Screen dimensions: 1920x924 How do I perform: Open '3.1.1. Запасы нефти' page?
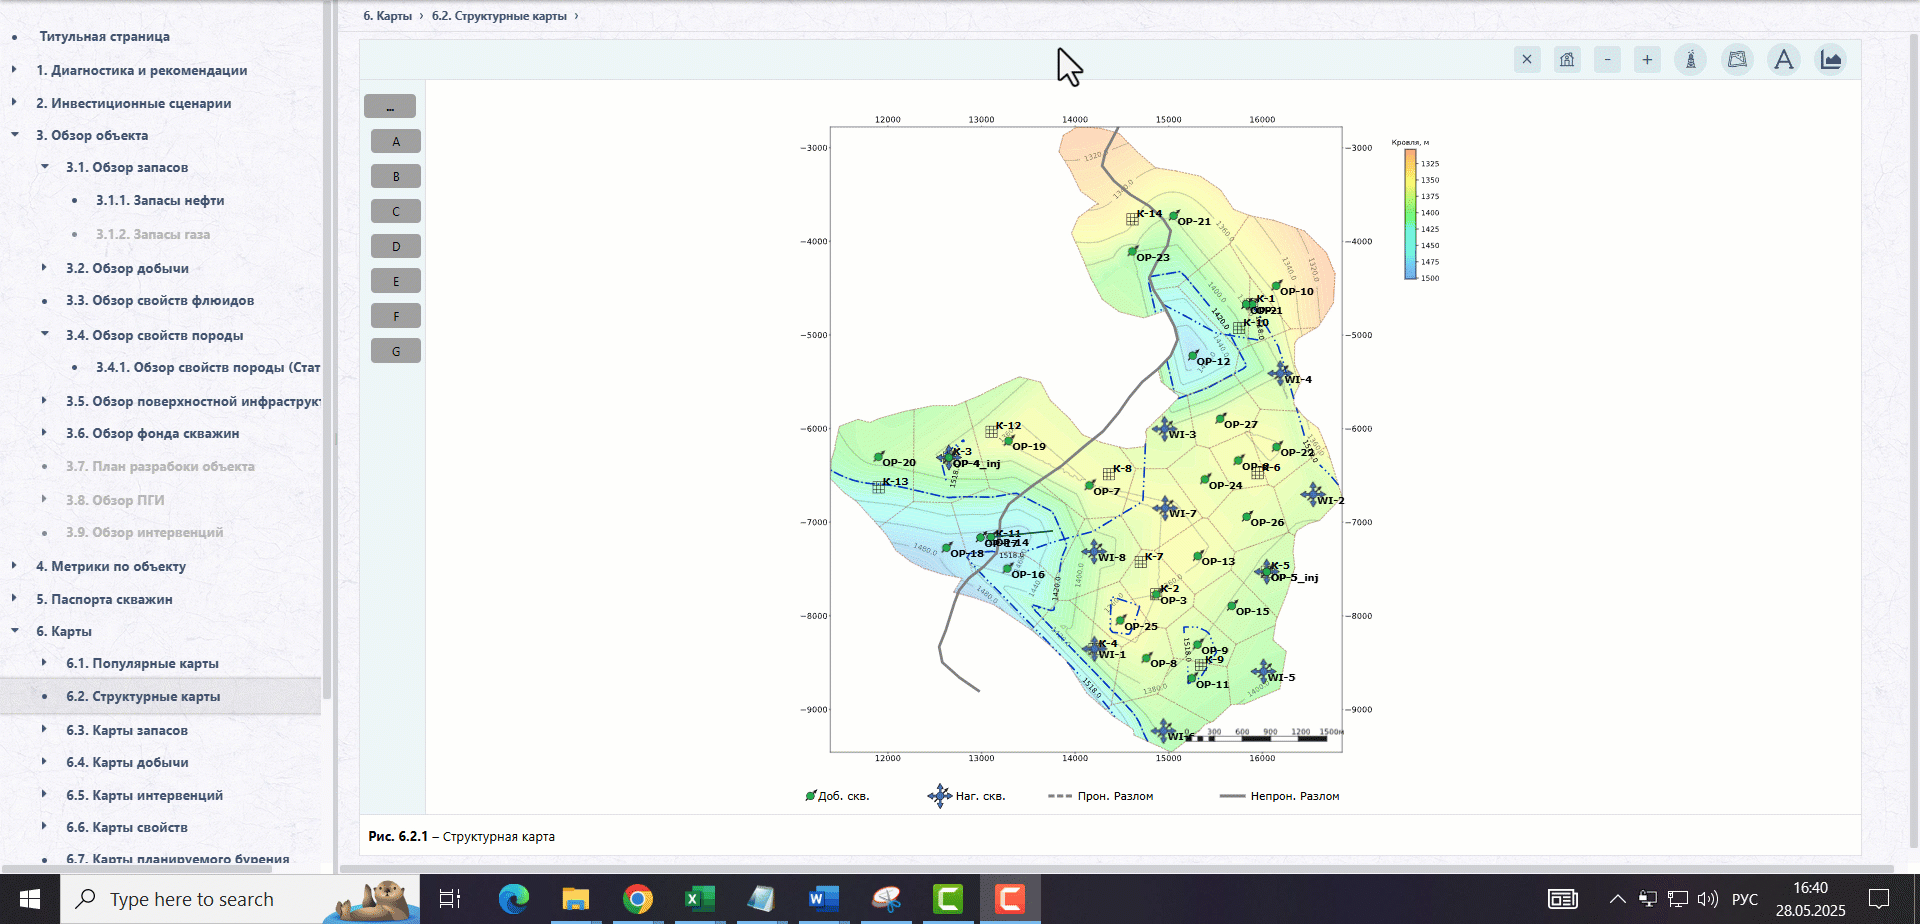pos(160,200)
